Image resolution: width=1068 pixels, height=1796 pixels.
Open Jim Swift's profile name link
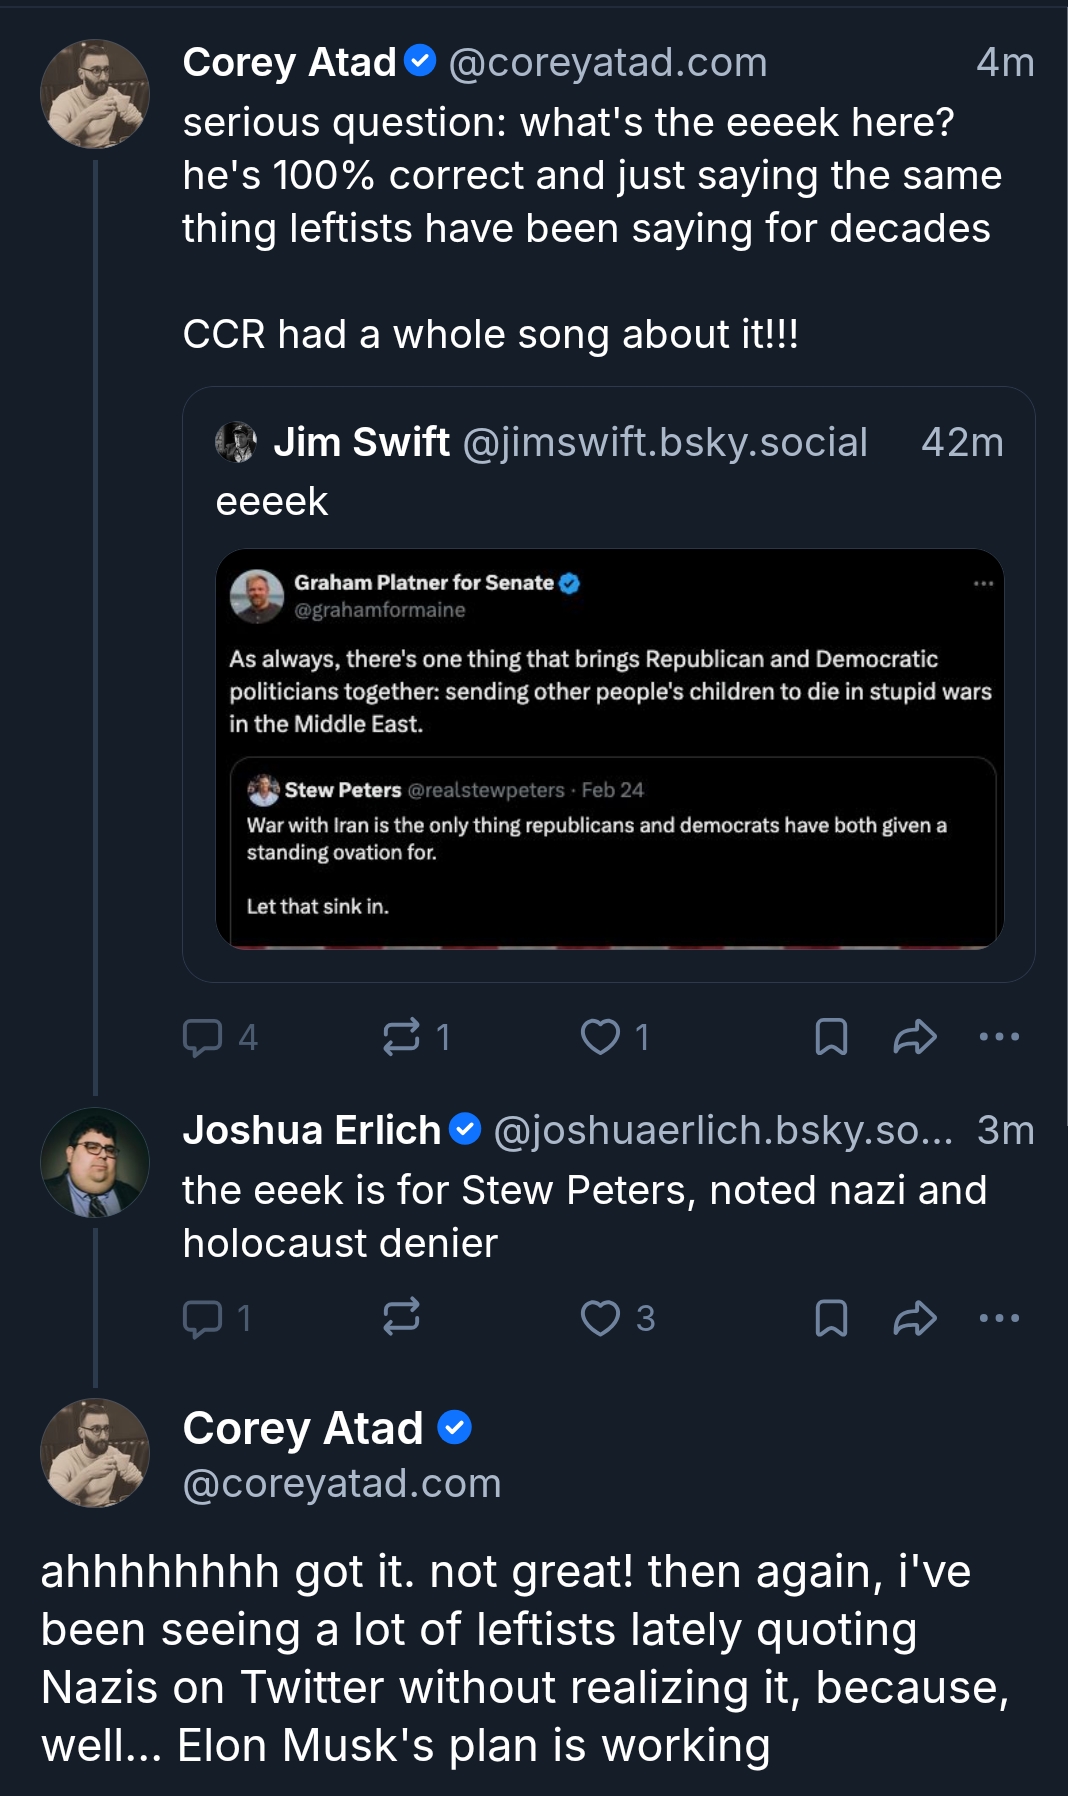click(361, 442)
